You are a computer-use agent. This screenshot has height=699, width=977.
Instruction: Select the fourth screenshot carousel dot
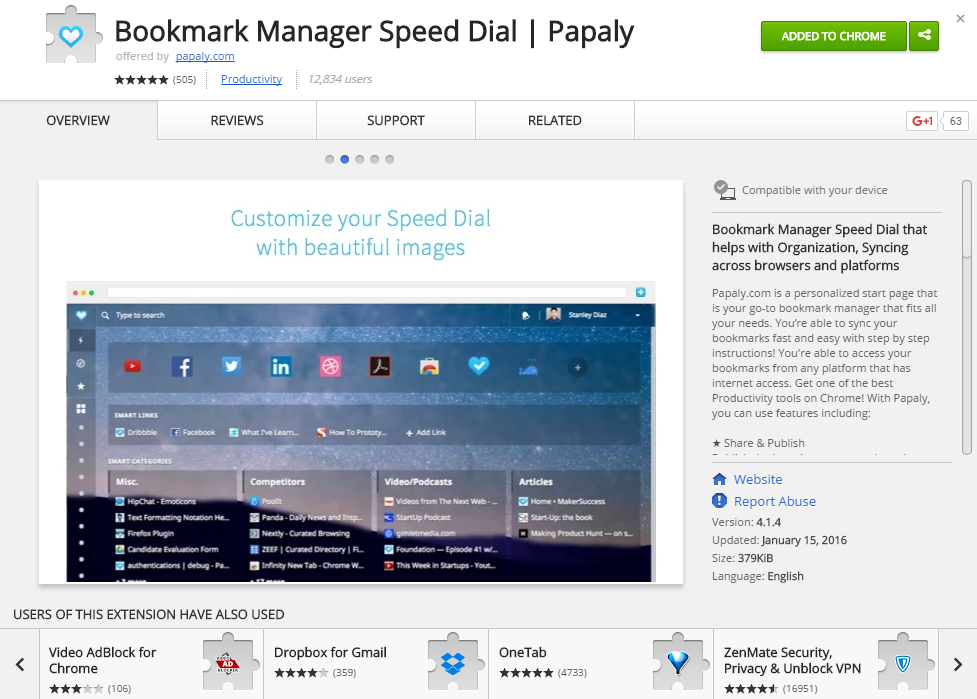click(374, 159)
